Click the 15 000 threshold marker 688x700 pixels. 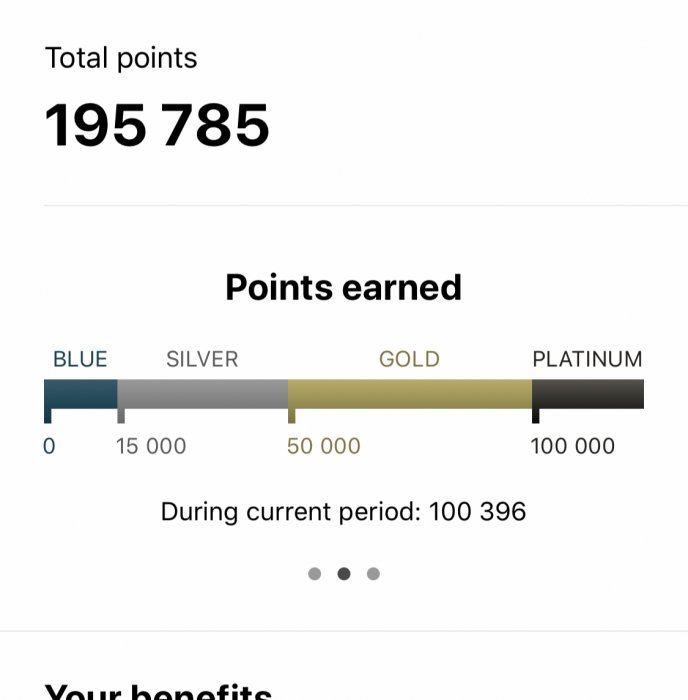pyautogui.click(x=151, y=446)
